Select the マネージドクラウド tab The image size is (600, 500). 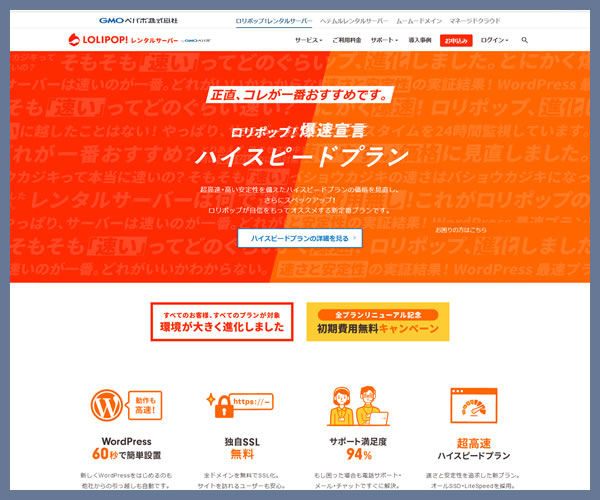[x=475, y=21]
